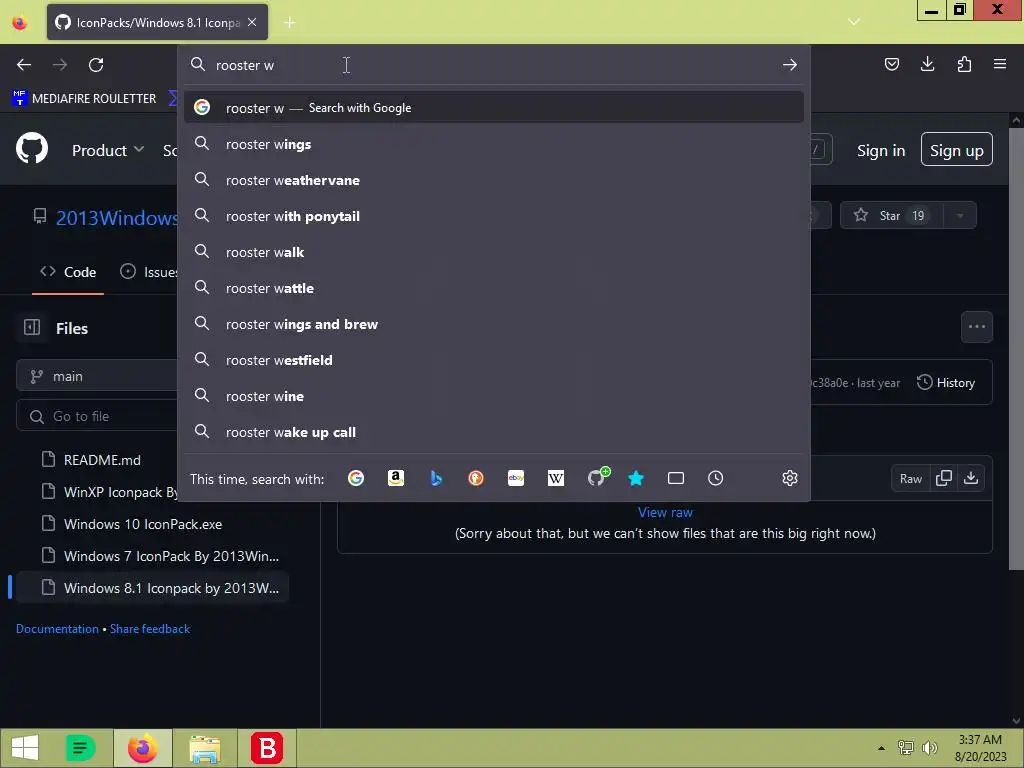This screenshot has width=1024, height=768.
Task: Add GitHub search engine icon
Action: 596,477
